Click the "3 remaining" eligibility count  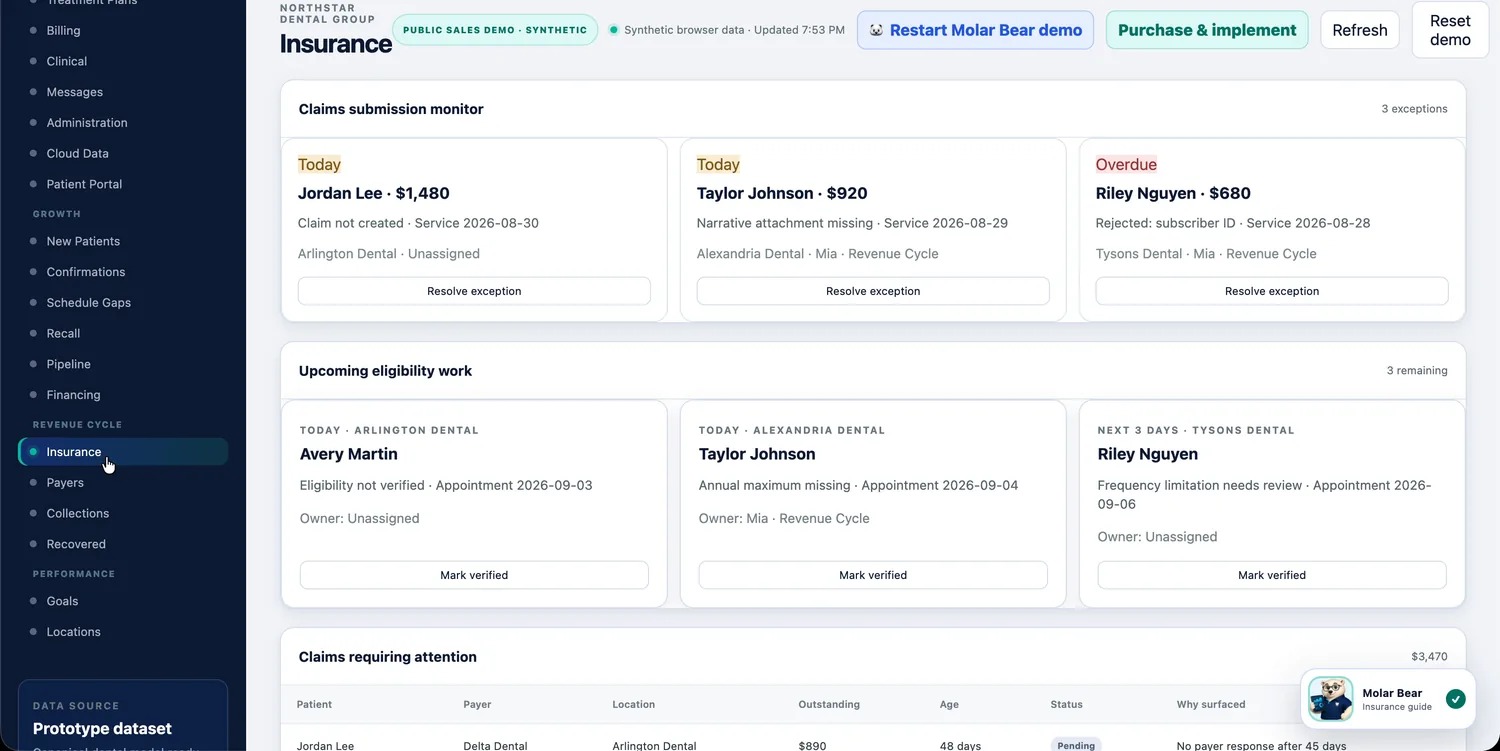click(x=1417, y=371)
